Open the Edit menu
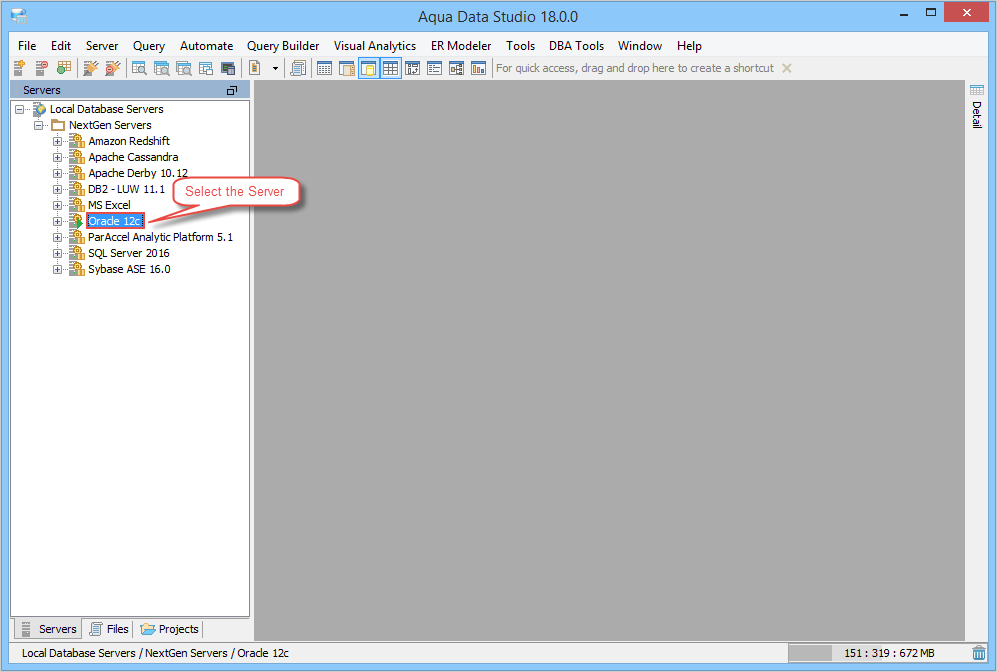Image resolution: width=997 pixels, height=672 pixels. pos(61,46)
